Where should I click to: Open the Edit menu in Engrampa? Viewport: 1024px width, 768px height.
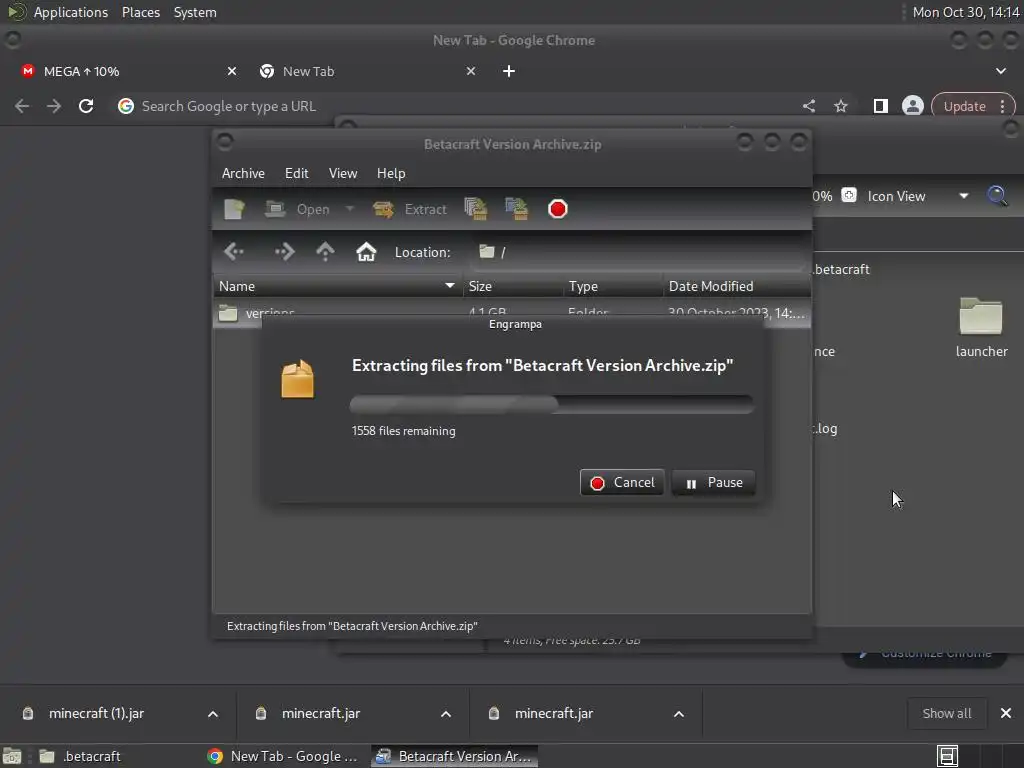pyautogui.click(x=296, y=173)
